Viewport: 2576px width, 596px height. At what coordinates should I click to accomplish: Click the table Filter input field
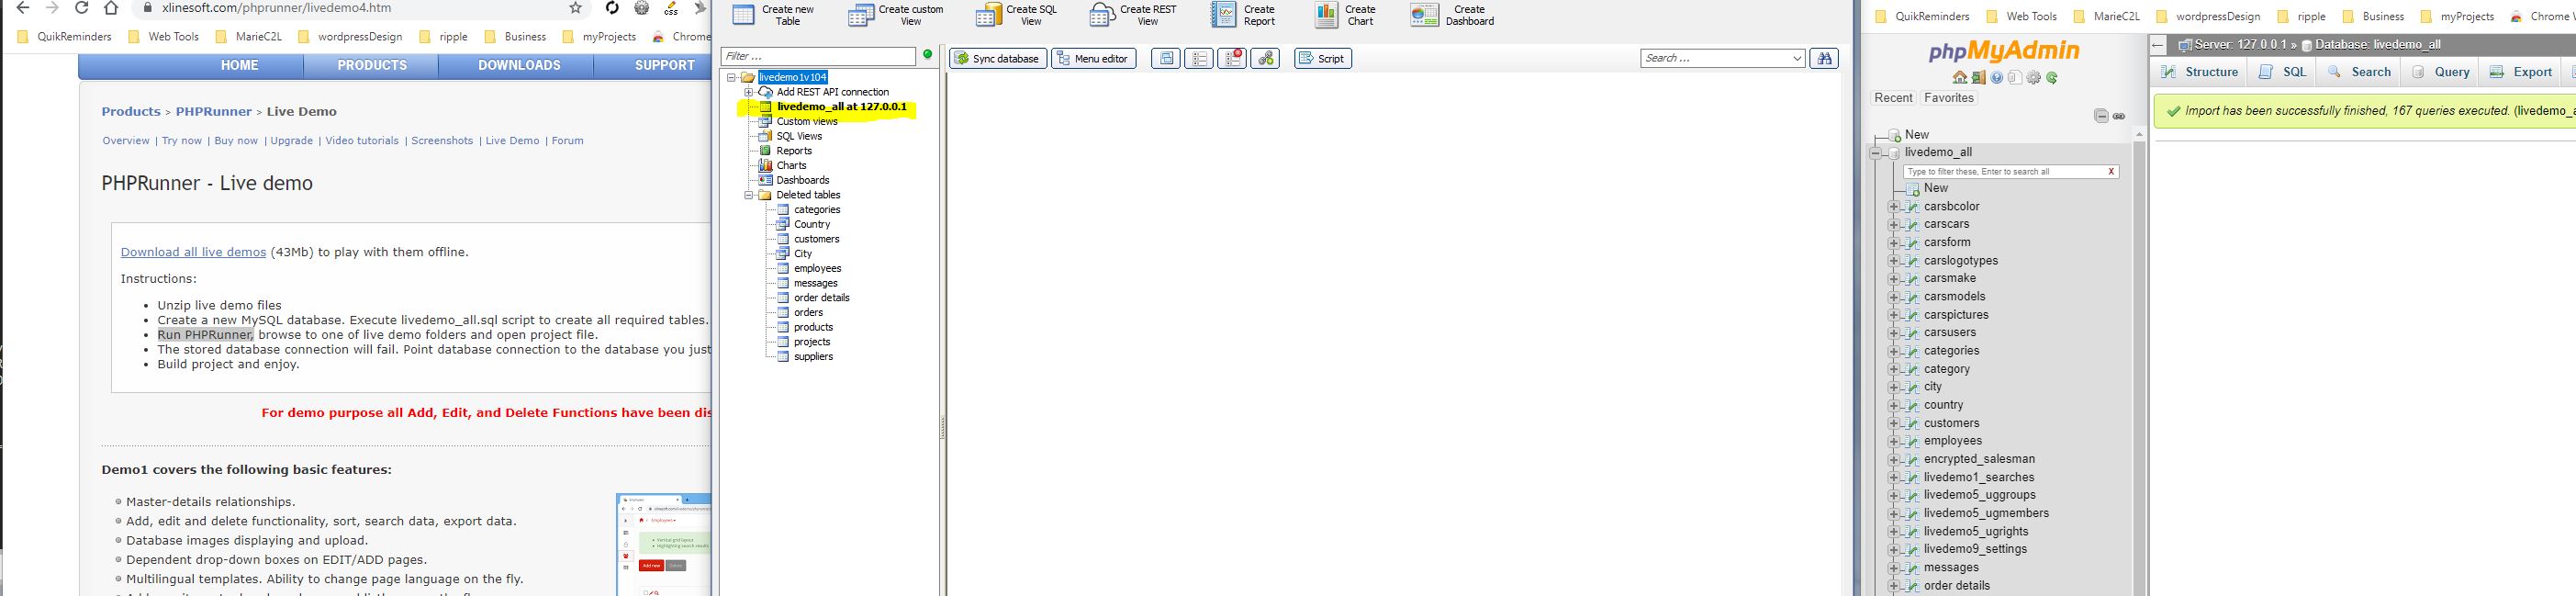click(x=817, y=57)
